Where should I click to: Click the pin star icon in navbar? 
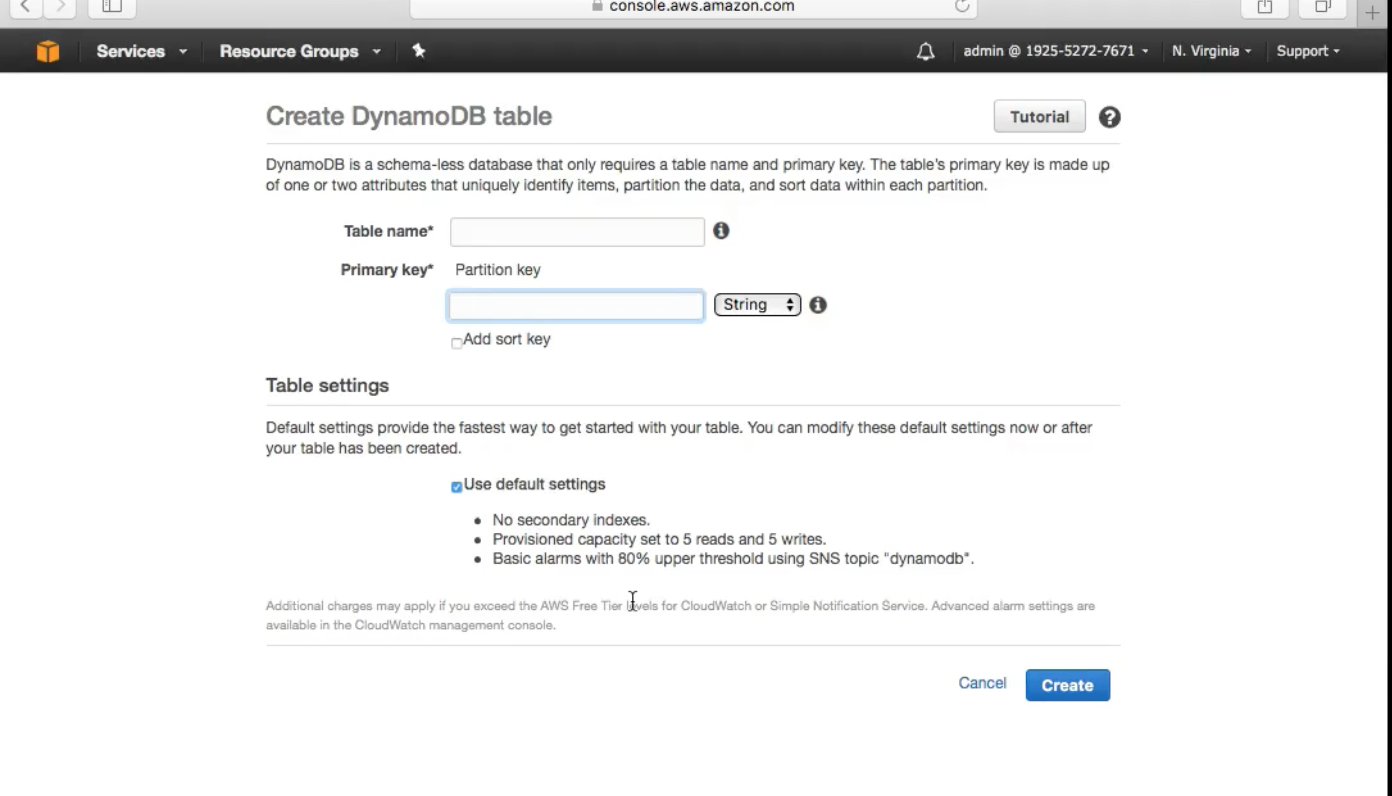[x=419, y=51]
